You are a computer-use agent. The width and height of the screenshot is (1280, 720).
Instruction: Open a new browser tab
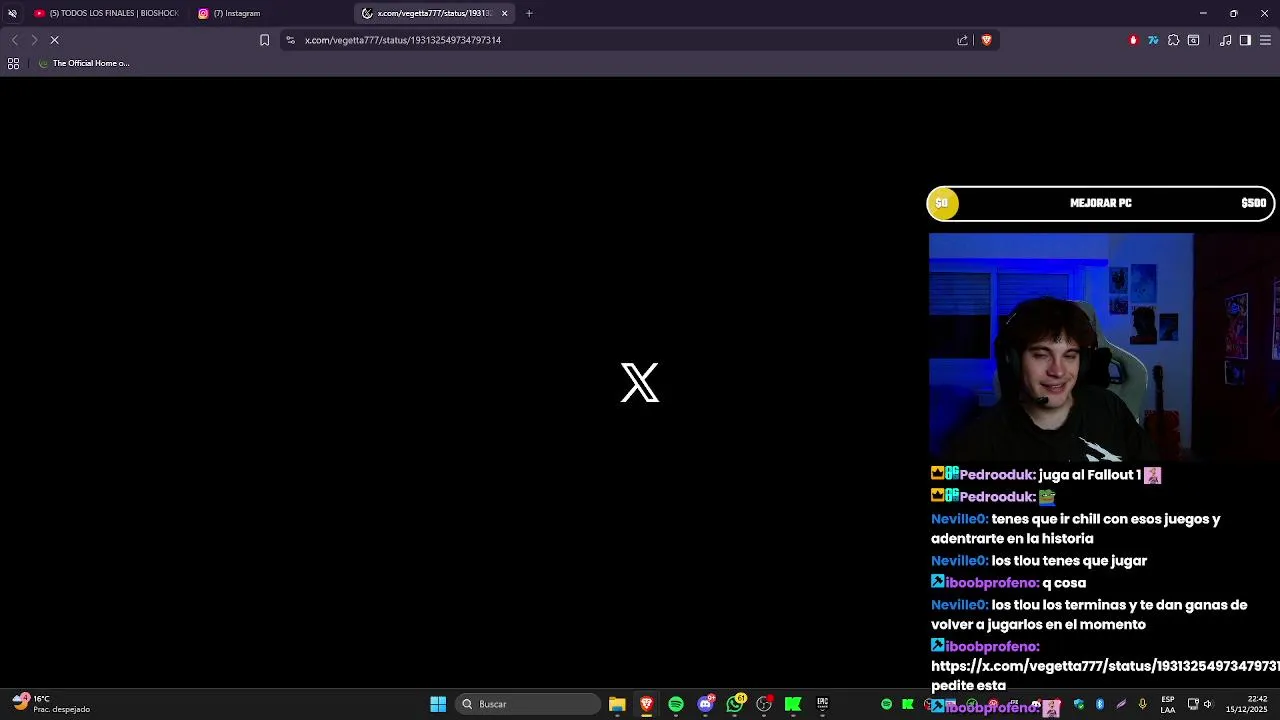pyautogui.click(x=529, y=13)
